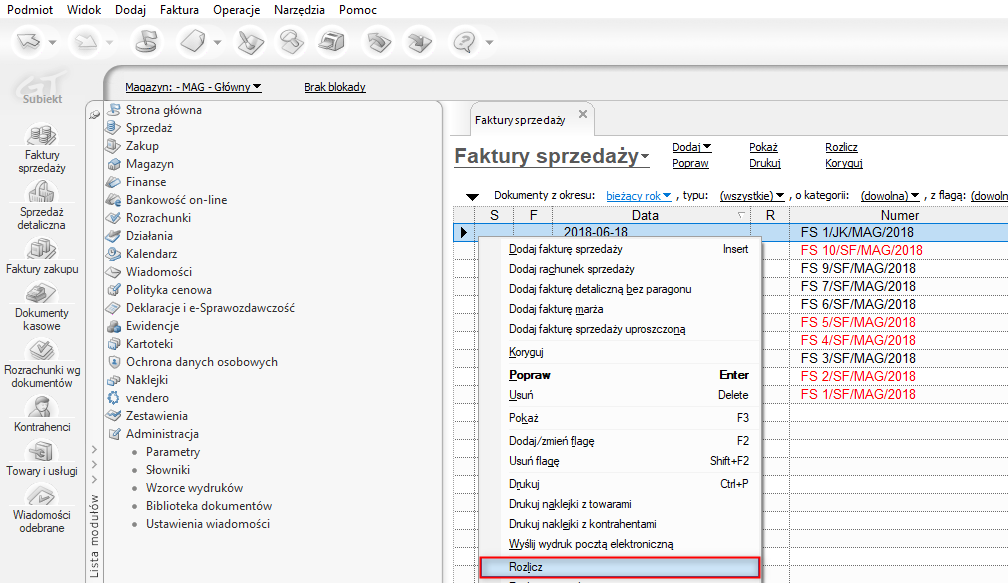Click the Pokaż link above the list
The width and height of the screenshot is (1008, 583).
coord(763,147)
